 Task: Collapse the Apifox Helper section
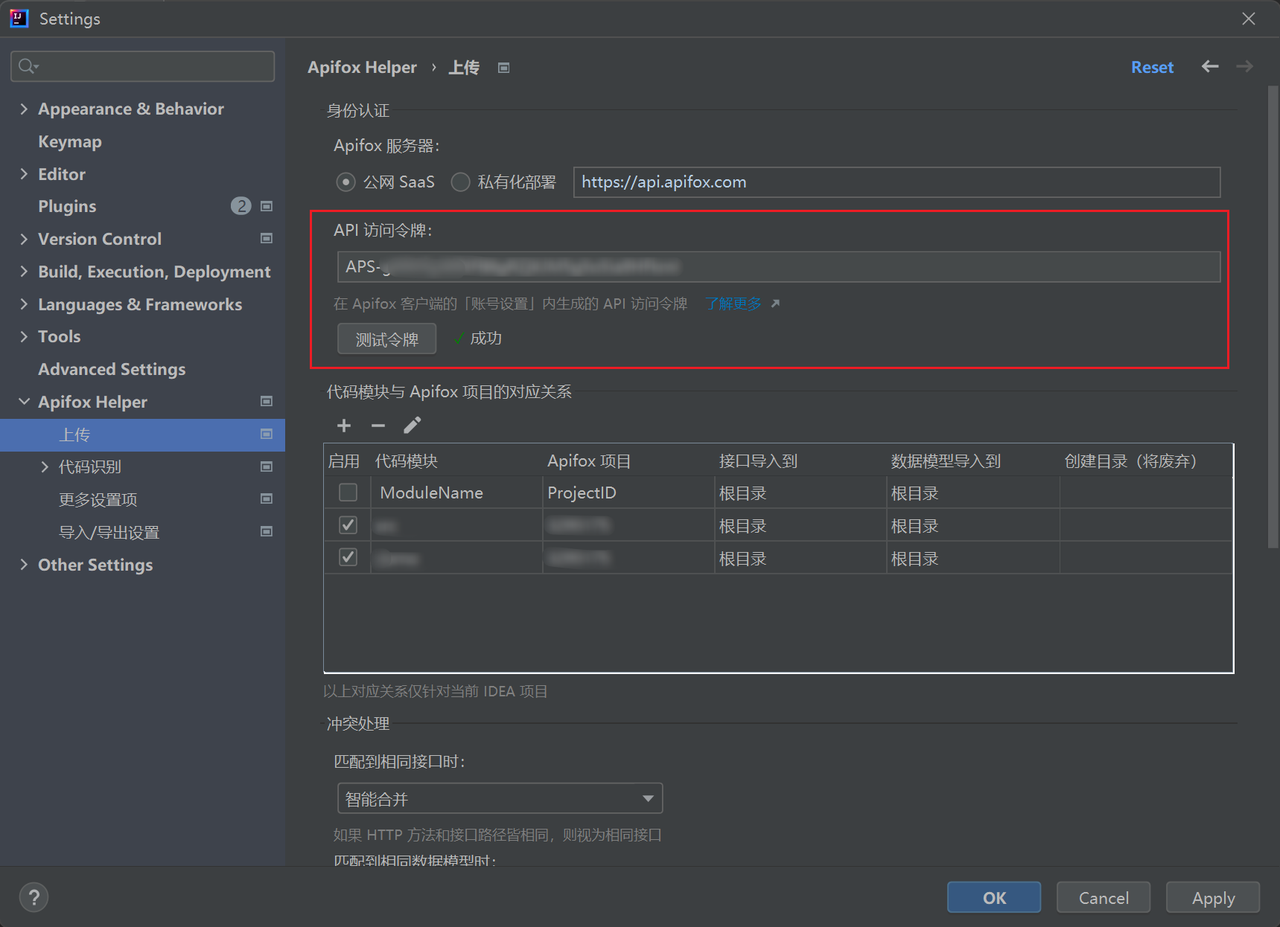click(24, 401)
